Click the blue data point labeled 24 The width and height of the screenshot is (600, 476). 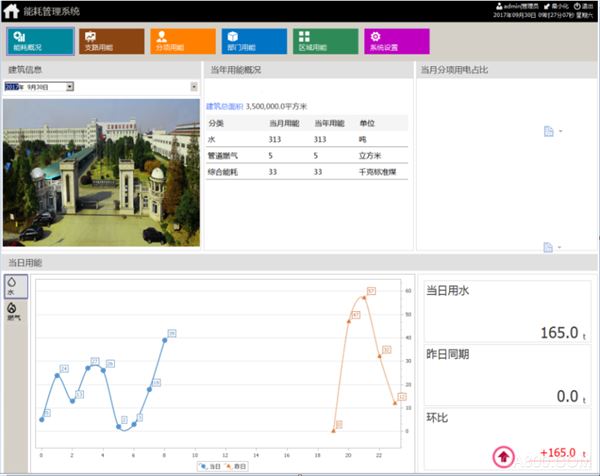click(x=57, y=375)
